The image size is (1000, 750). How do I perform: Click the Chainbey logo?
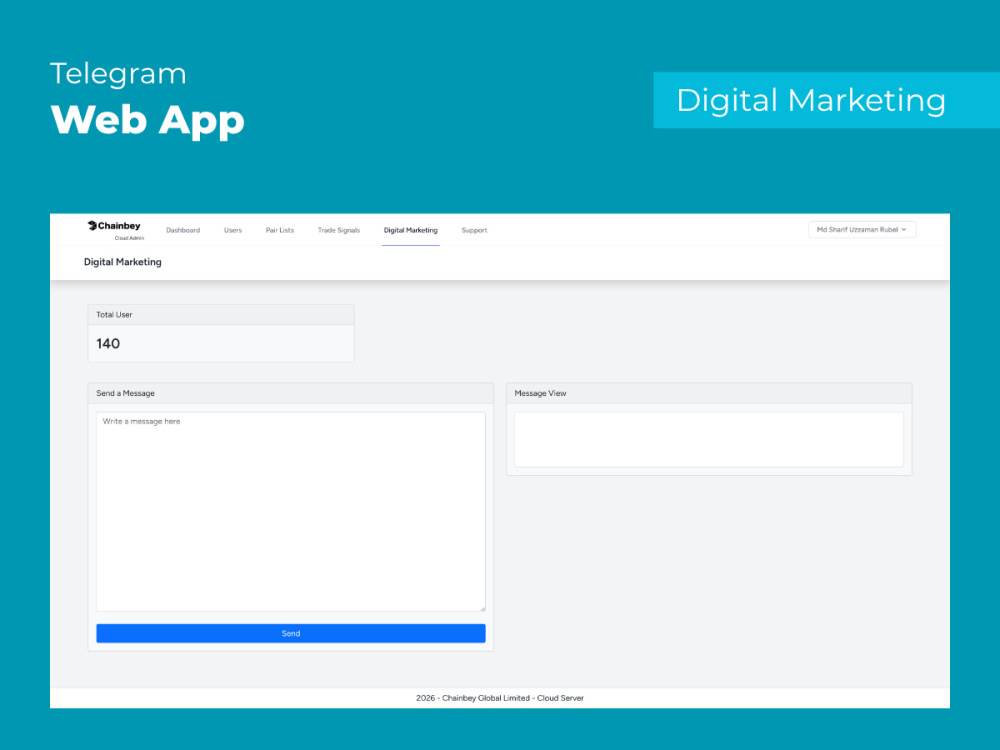click(114, 226)
